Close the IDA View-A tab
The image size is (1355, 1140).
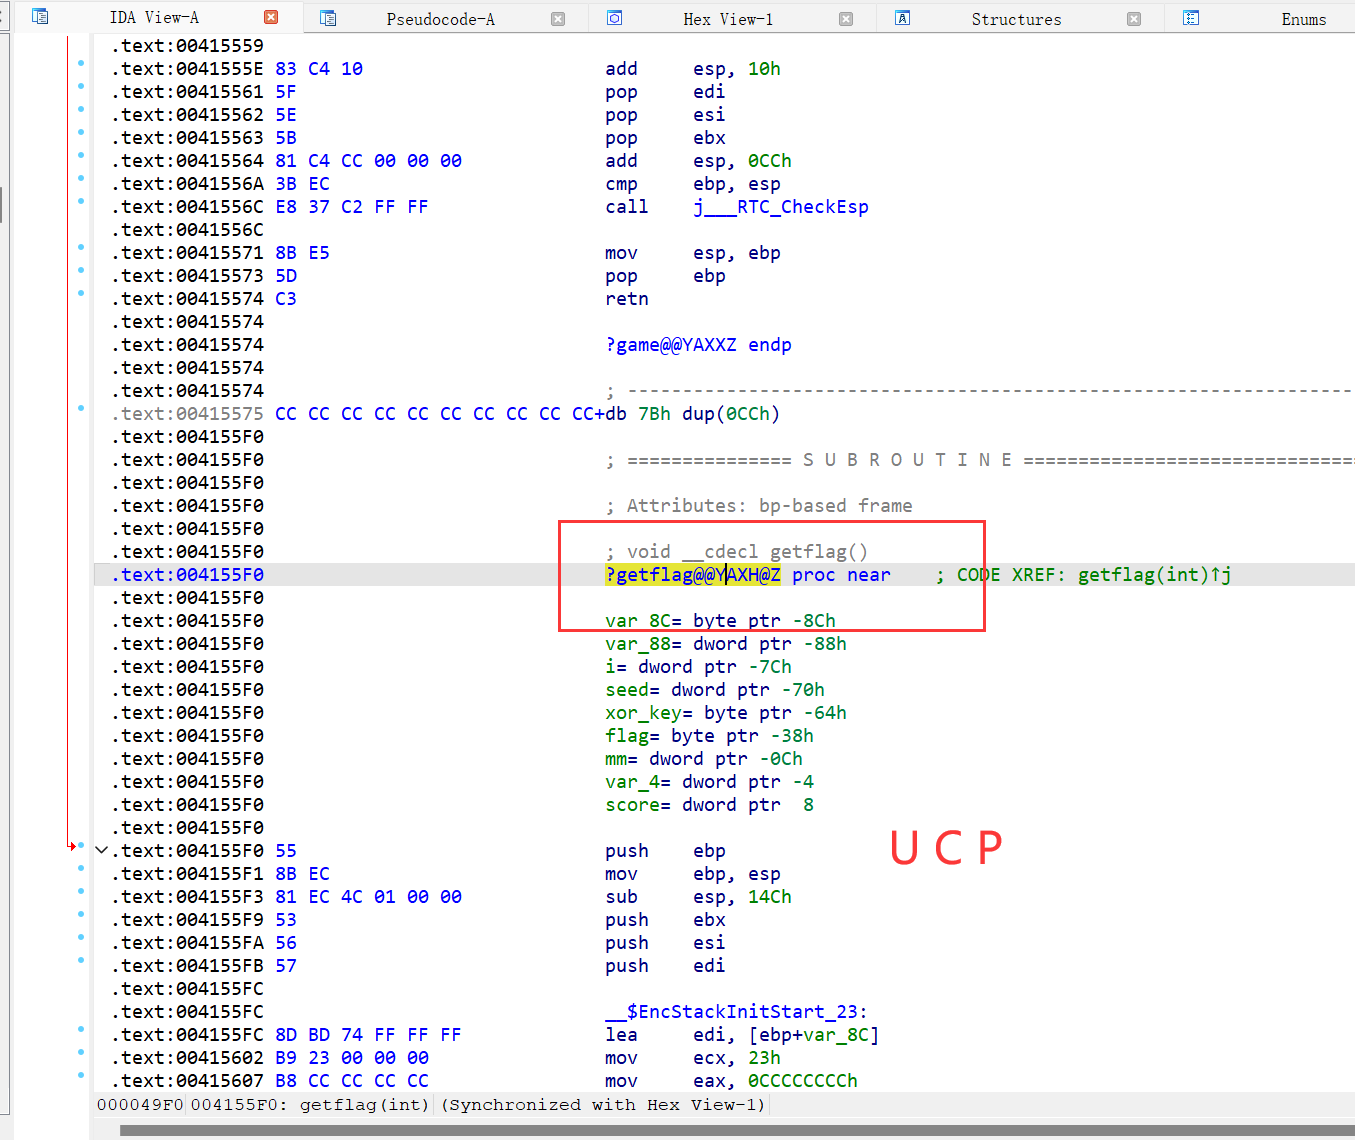271,17
